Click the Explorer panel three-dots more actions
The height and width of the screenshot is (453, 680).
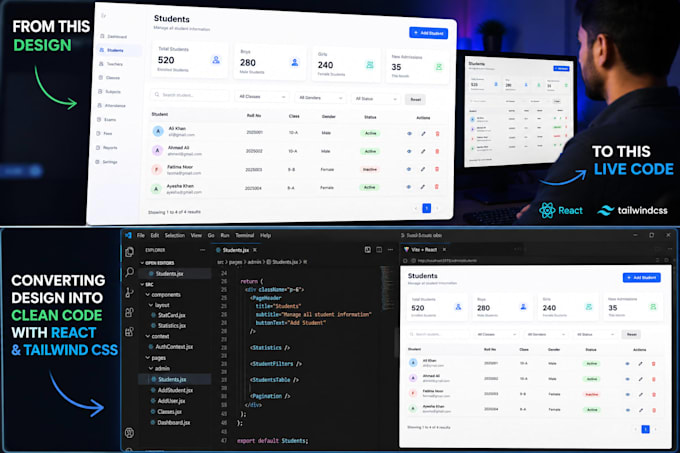tap(203, 250)
